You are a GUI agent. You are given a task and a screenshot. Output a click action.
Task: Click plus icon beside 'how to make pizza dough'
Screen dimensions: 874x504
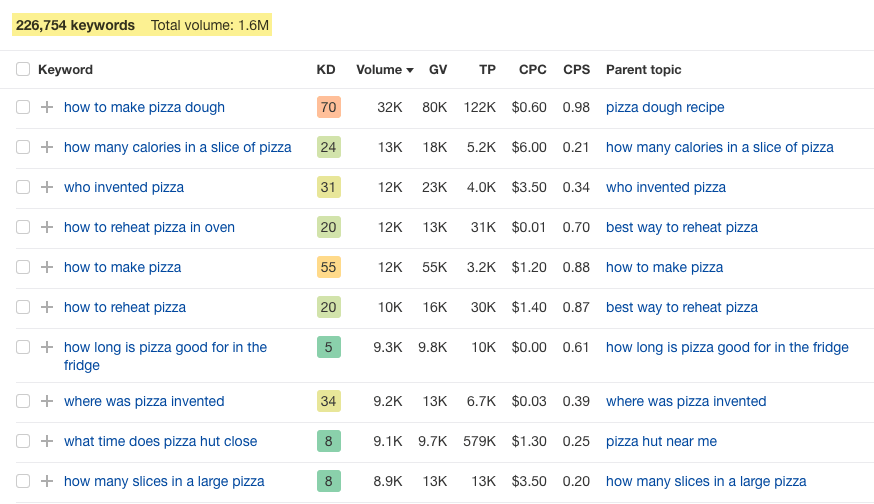(47, 107)
